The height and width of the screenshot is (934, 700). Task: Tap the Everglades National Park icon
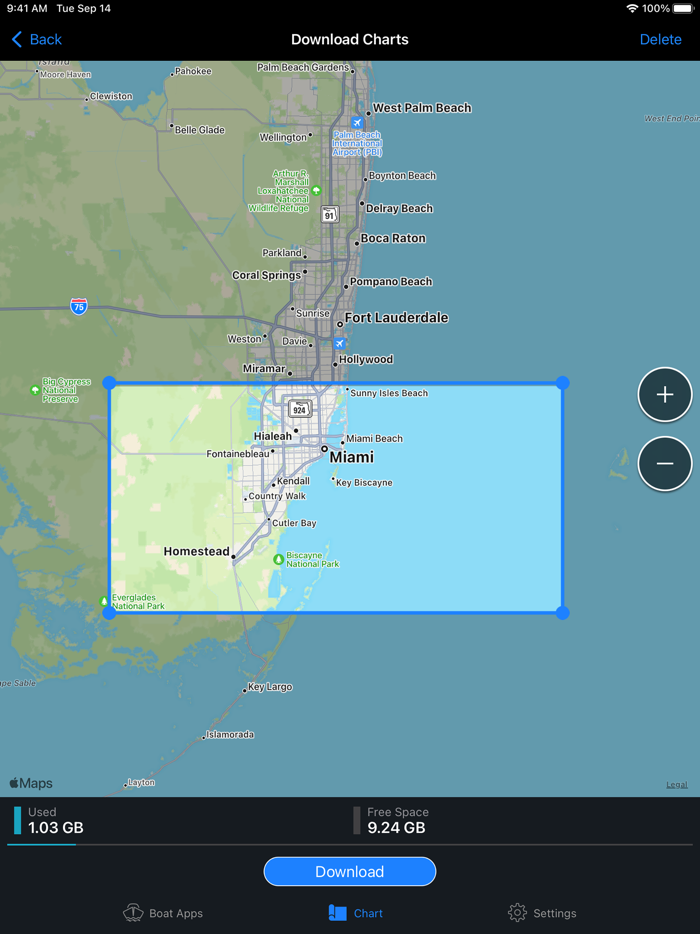click(x=104, y=601)
